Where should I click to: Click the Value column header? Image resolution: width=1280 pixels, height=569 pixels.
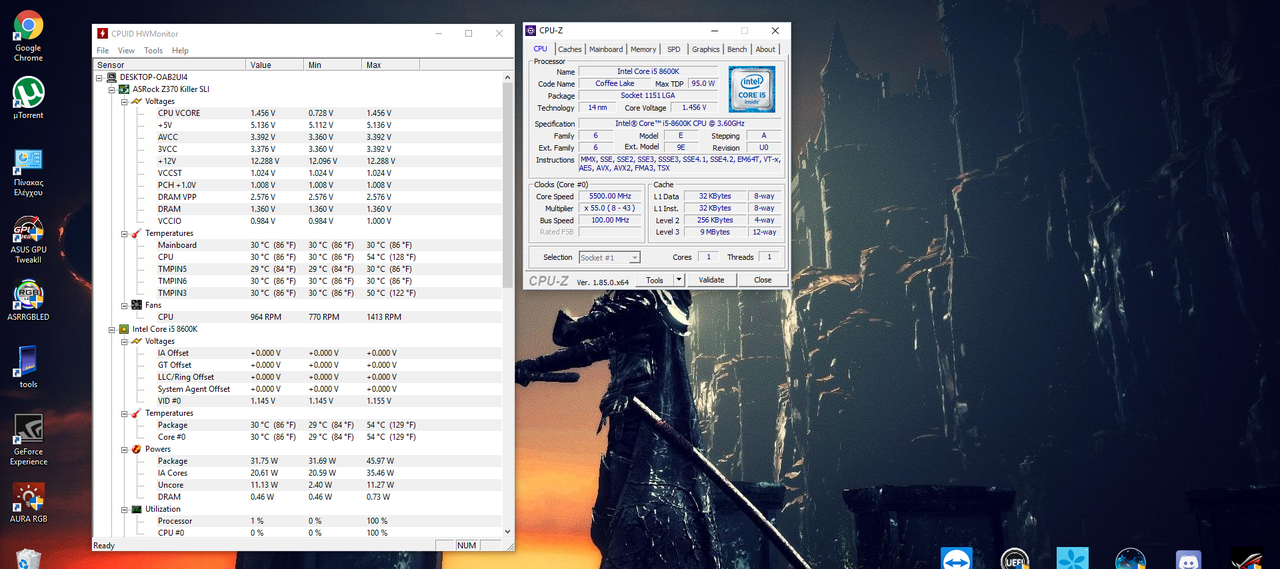[275, 65]
